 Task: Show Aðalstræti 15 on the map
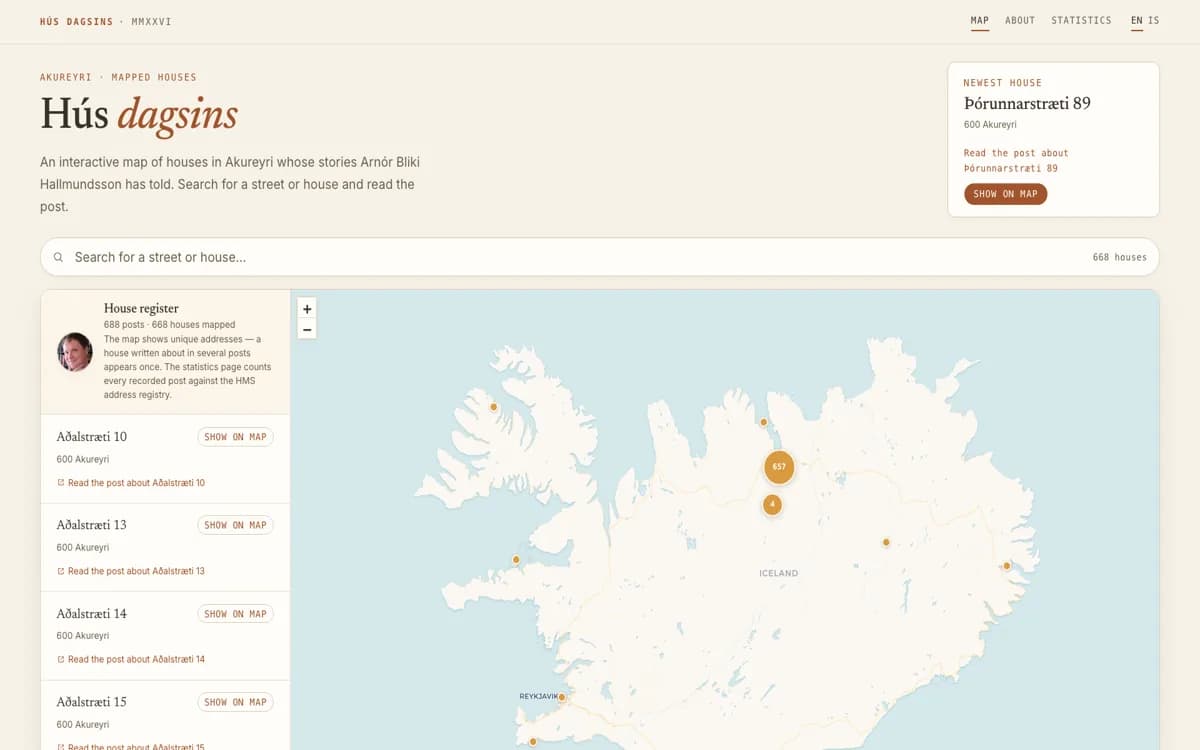tap(235, 702)
